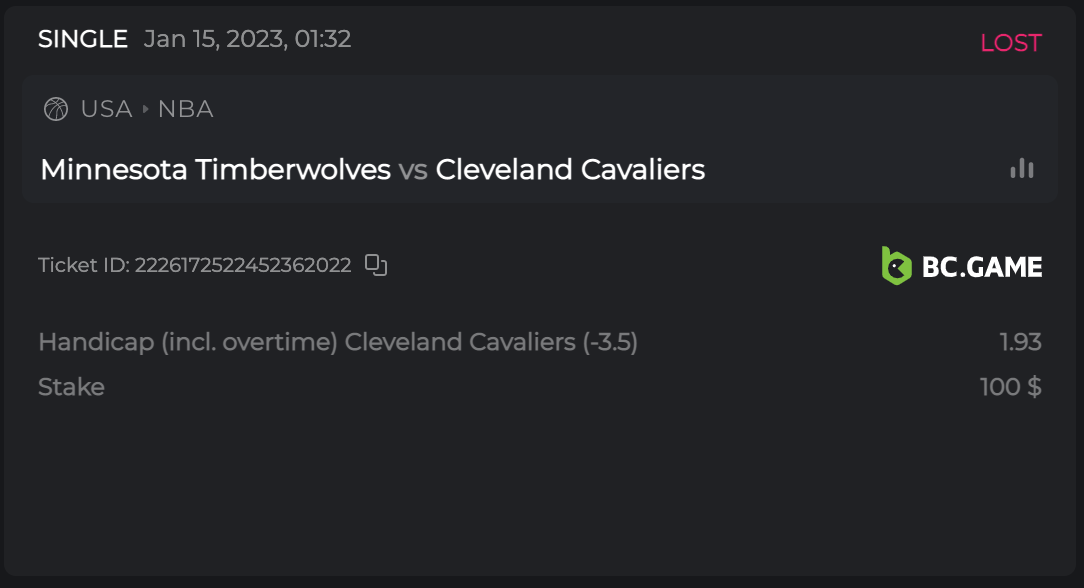Click the Minnesota Timberwolves team name
This screenshot has width=1084, height=588.
[x=215, y=169]
